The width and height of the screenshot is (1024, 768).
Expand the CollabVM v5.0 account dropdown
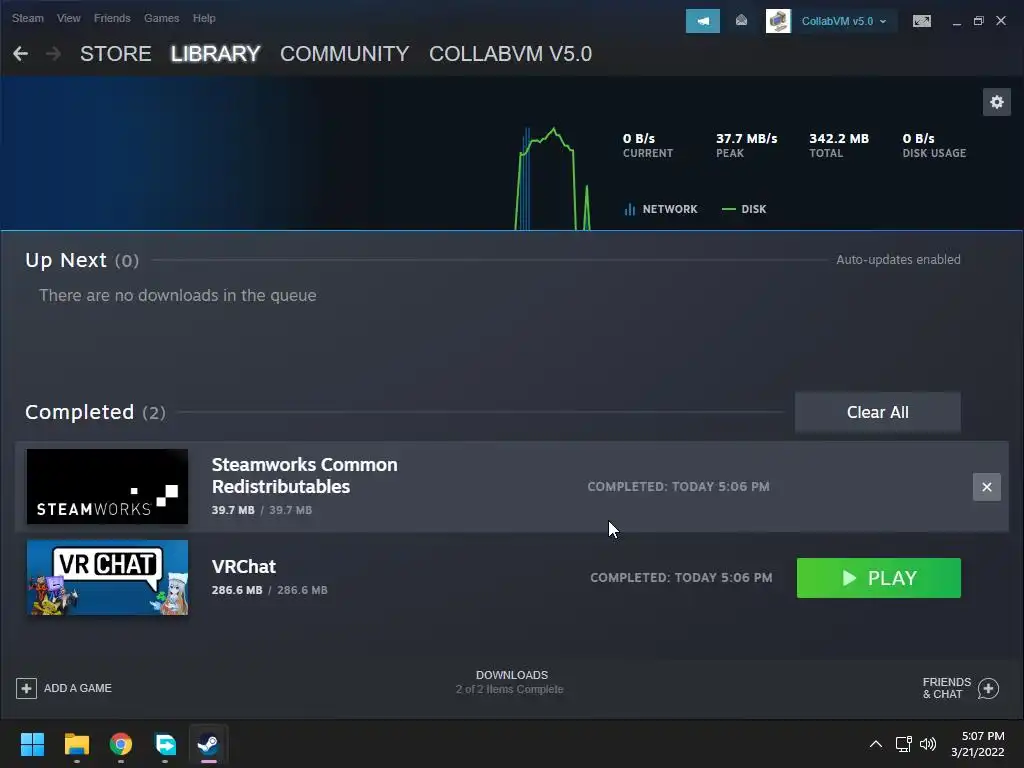tap(844, 21)
